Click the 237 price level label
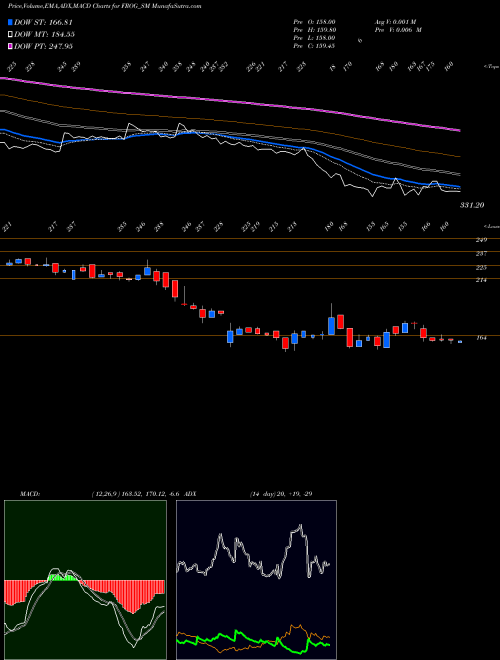The height and width of the screenshot is (660, 500). coord(481,253)
